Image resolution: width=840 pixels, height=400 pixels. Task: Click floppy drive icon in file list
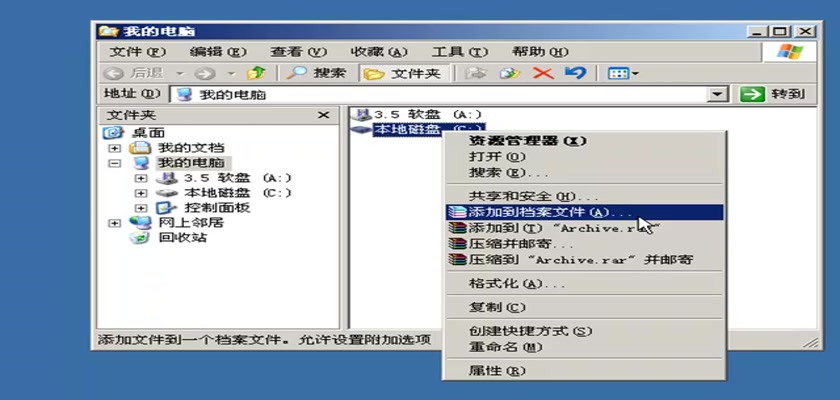pos(361,115)
